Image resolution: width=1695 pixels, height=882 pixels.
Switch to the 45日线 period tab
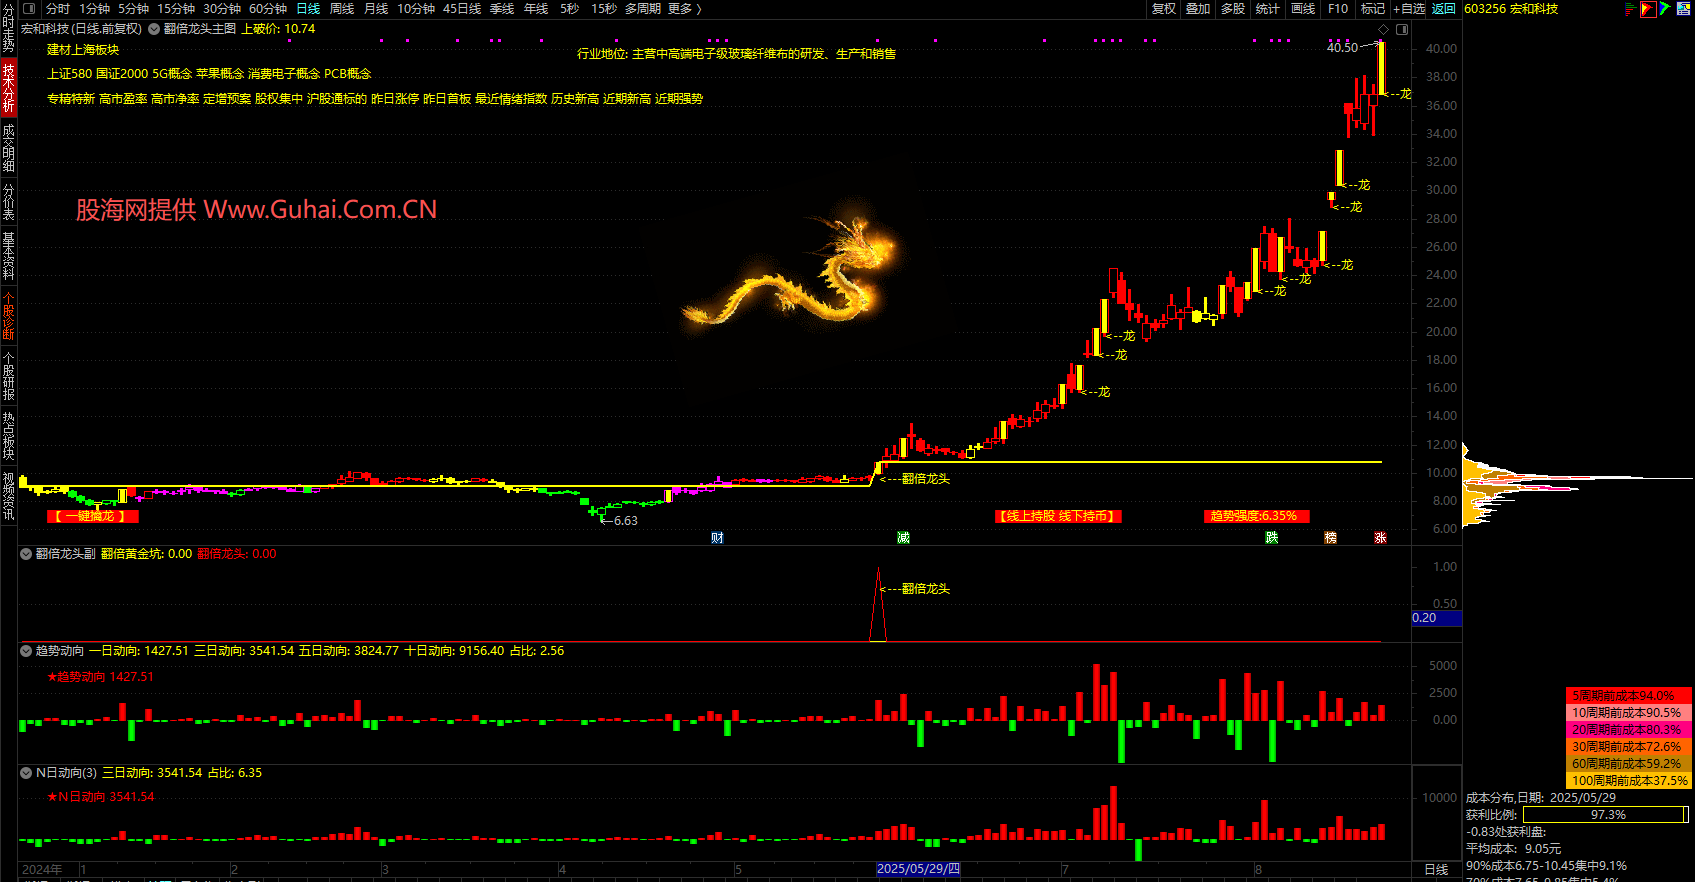462,8
